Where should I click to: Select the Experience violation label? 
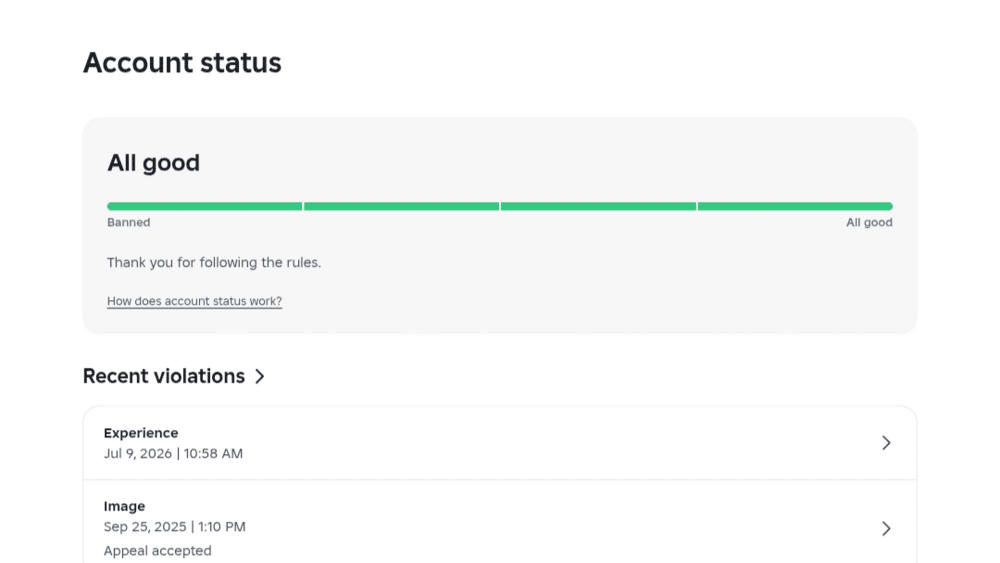click(141, 433)
